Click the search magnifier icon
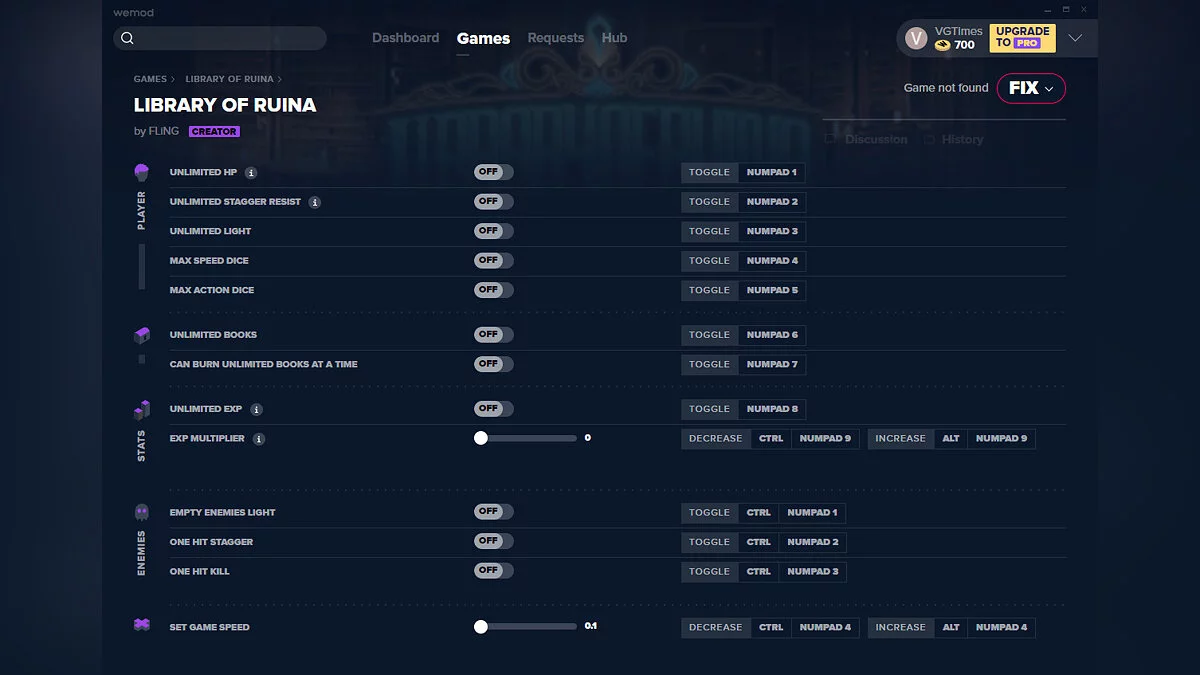1200x675 pixels. [x=127, y=39]
